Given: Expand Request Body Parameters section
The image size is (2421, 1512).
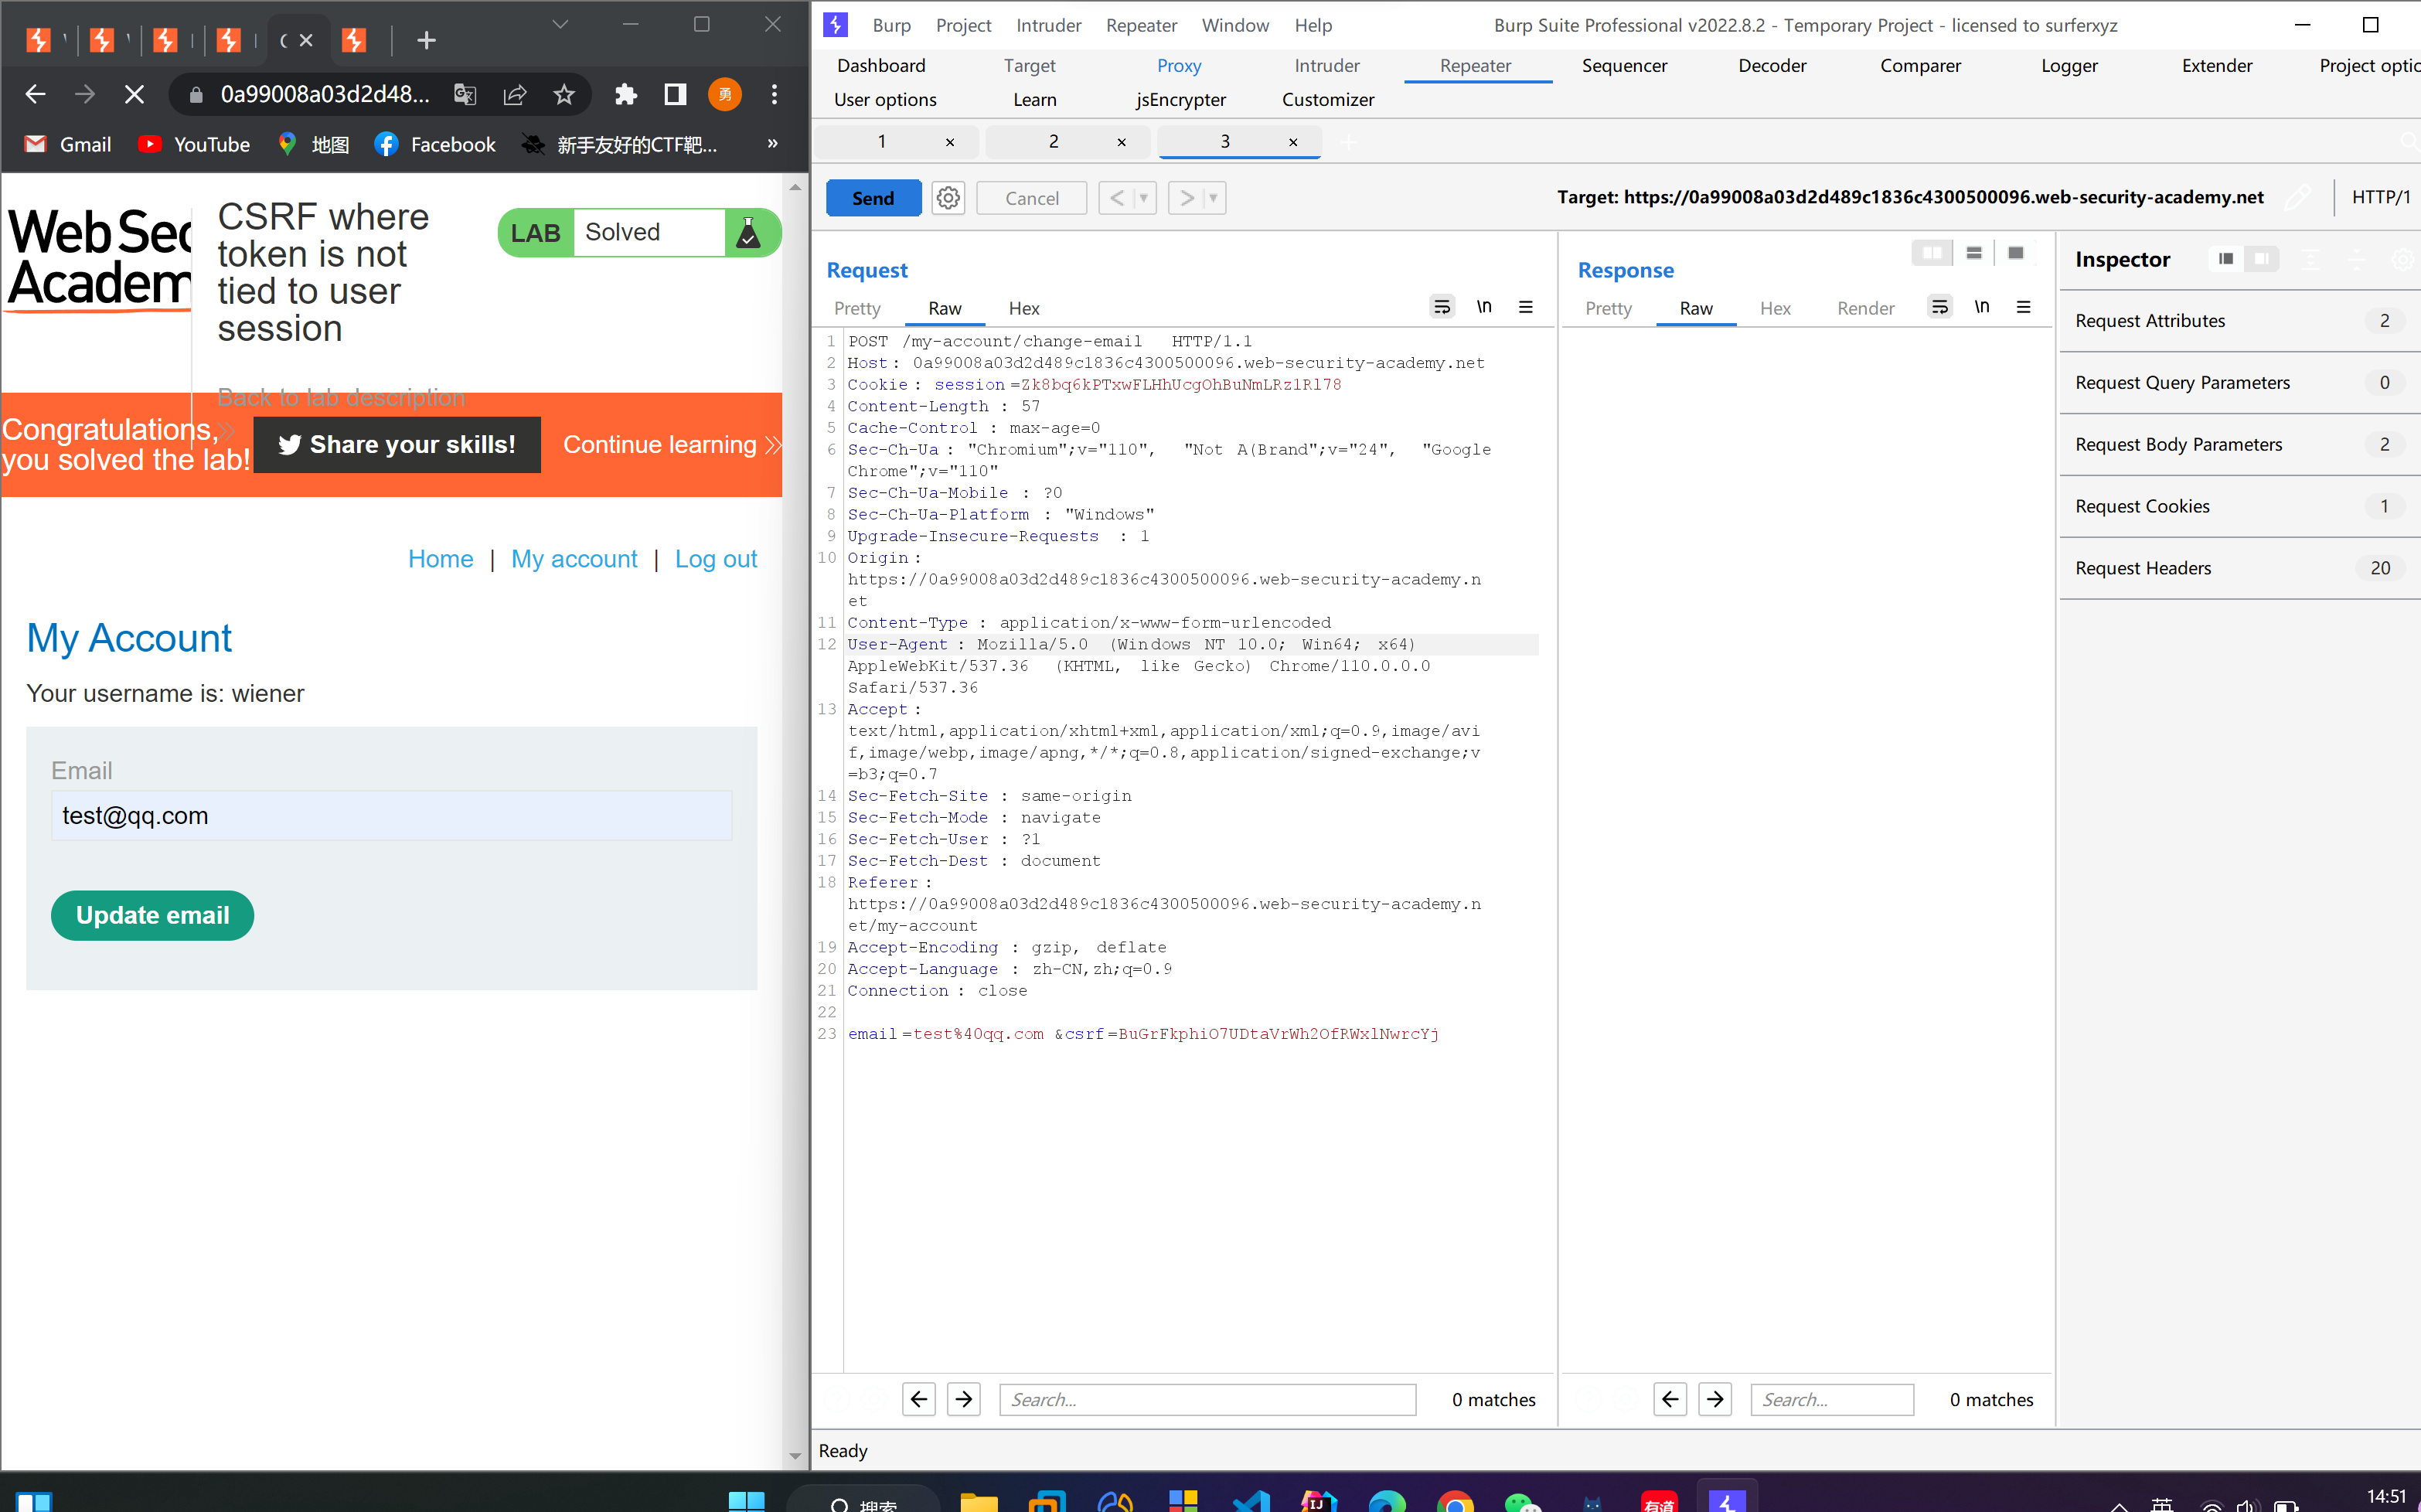Looking at the screenshot, I should coord(2178,444).
